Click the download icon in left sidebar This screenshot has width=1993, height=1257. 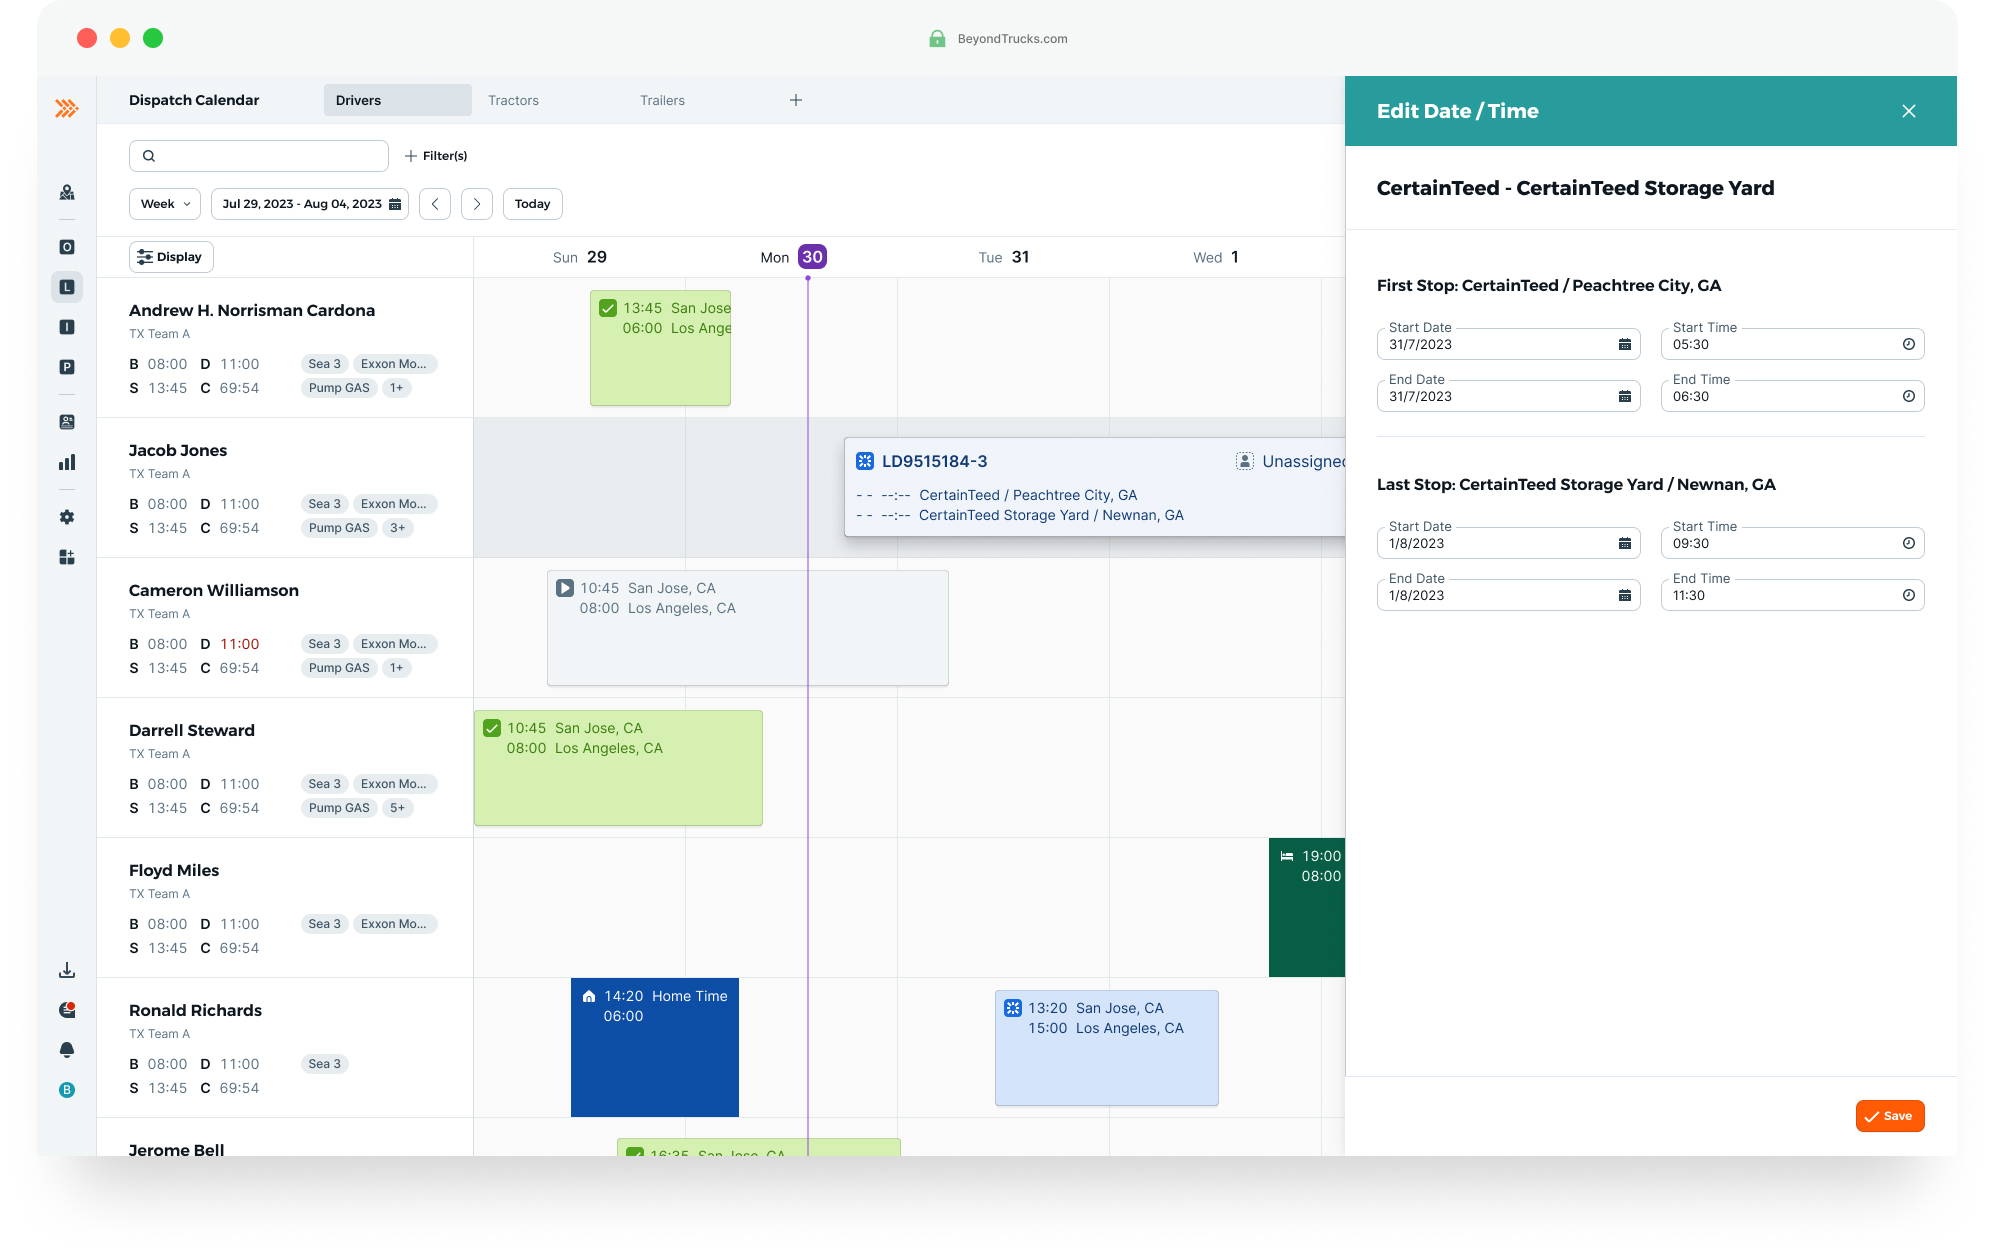tap(67, 970)
